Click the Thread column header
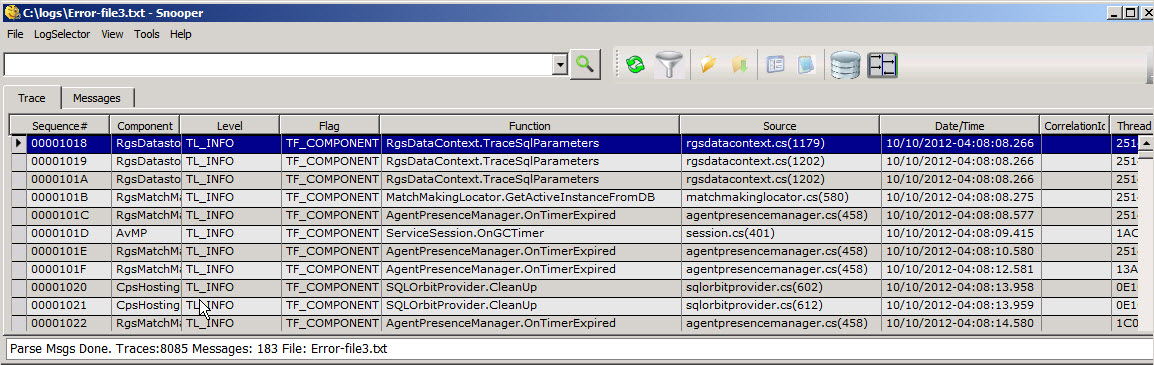 [x=1133, y=126]
